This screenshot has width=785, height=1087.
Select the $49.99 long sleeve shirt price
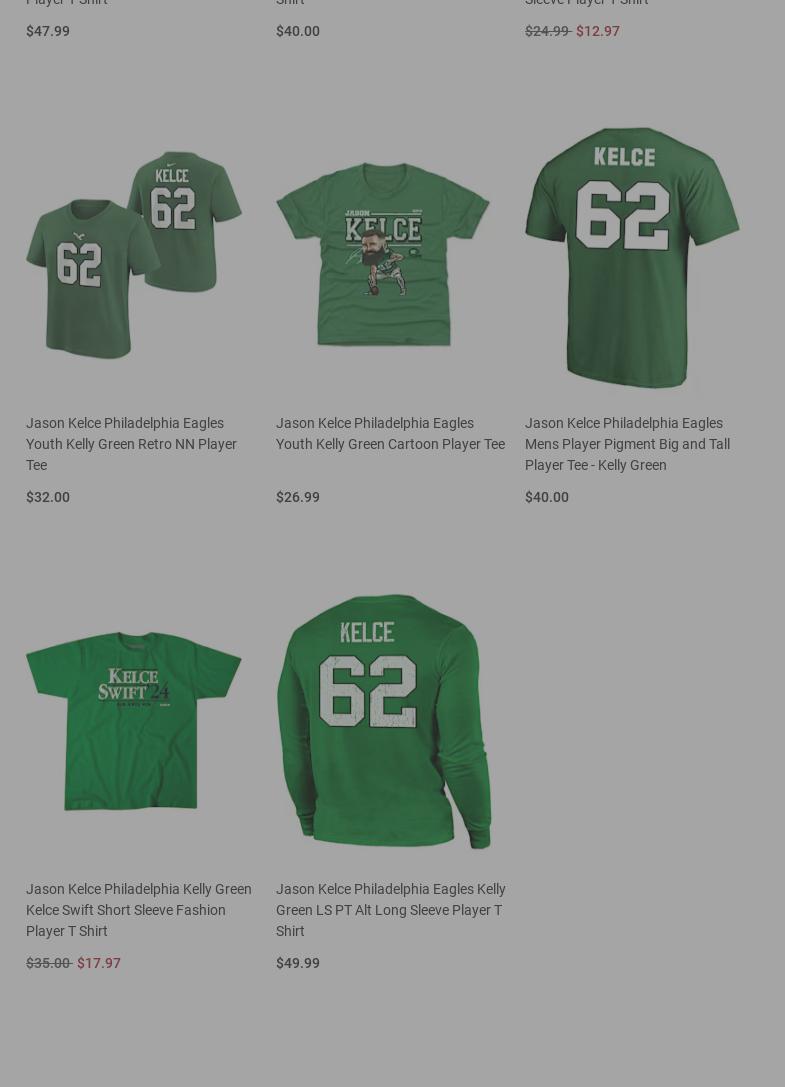[x=297, y=963]
